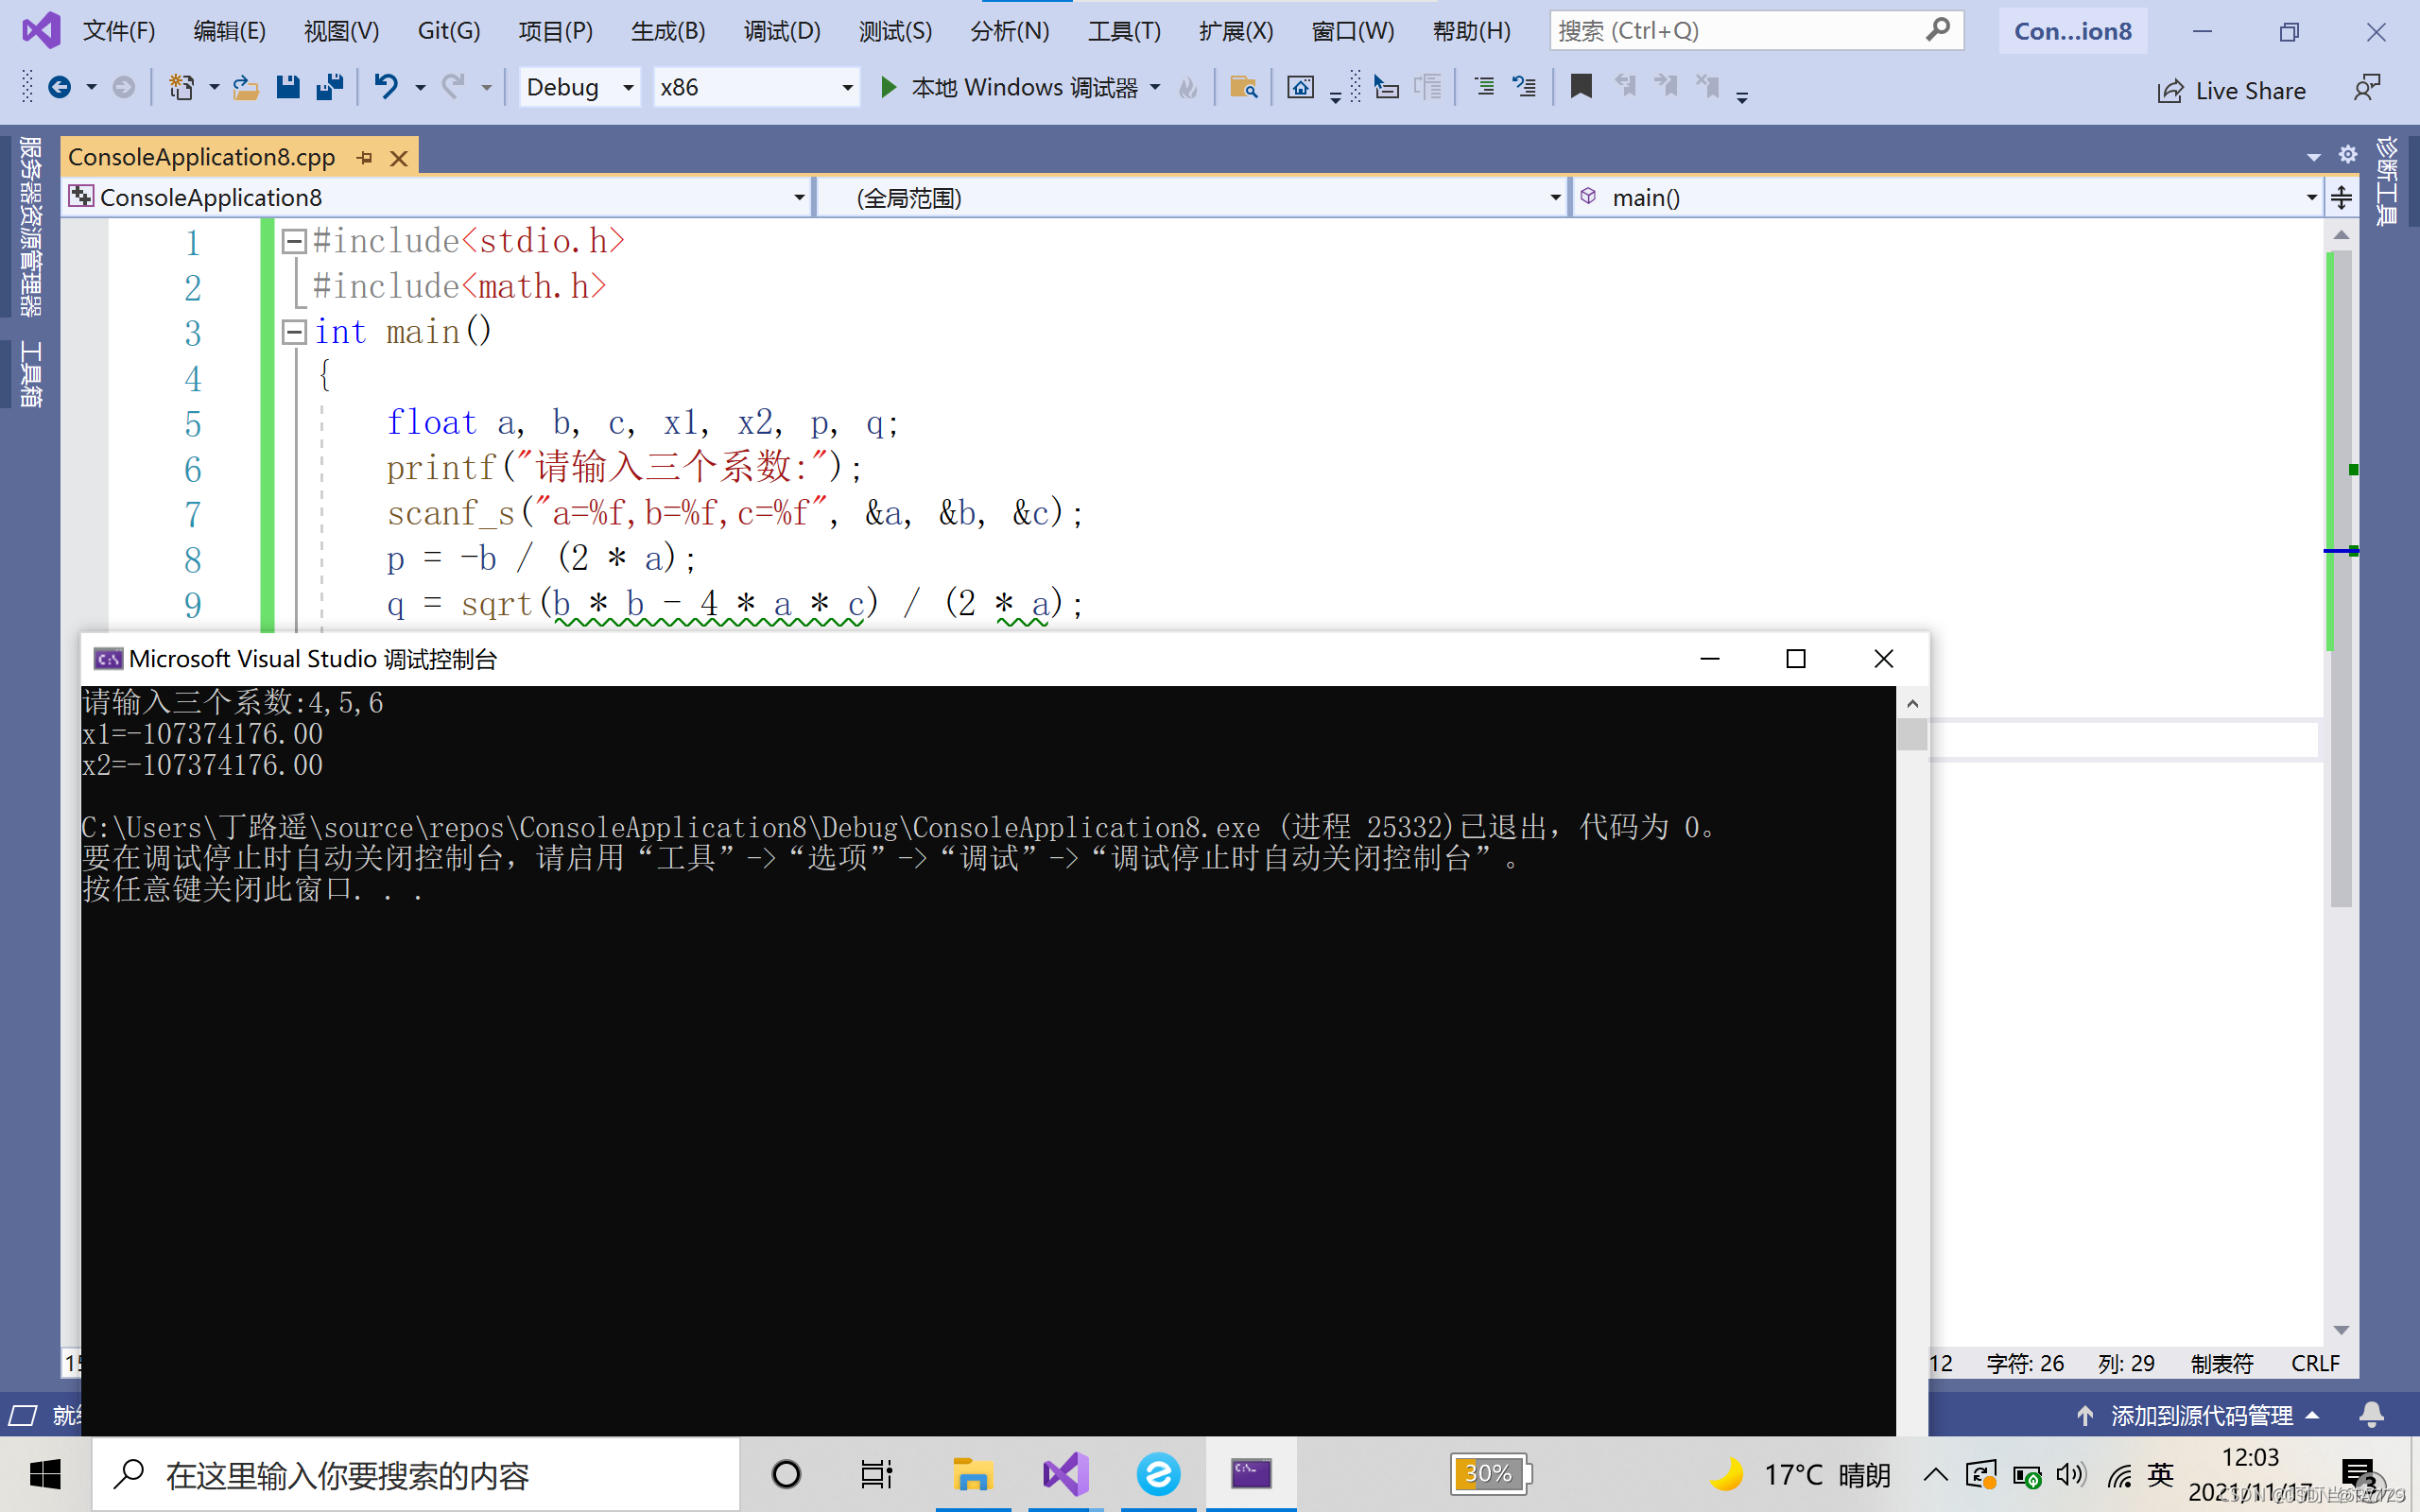Click the Open File folder icon
The height and width of the screenshot is (1512, 2420).
(x=245, y=88)
